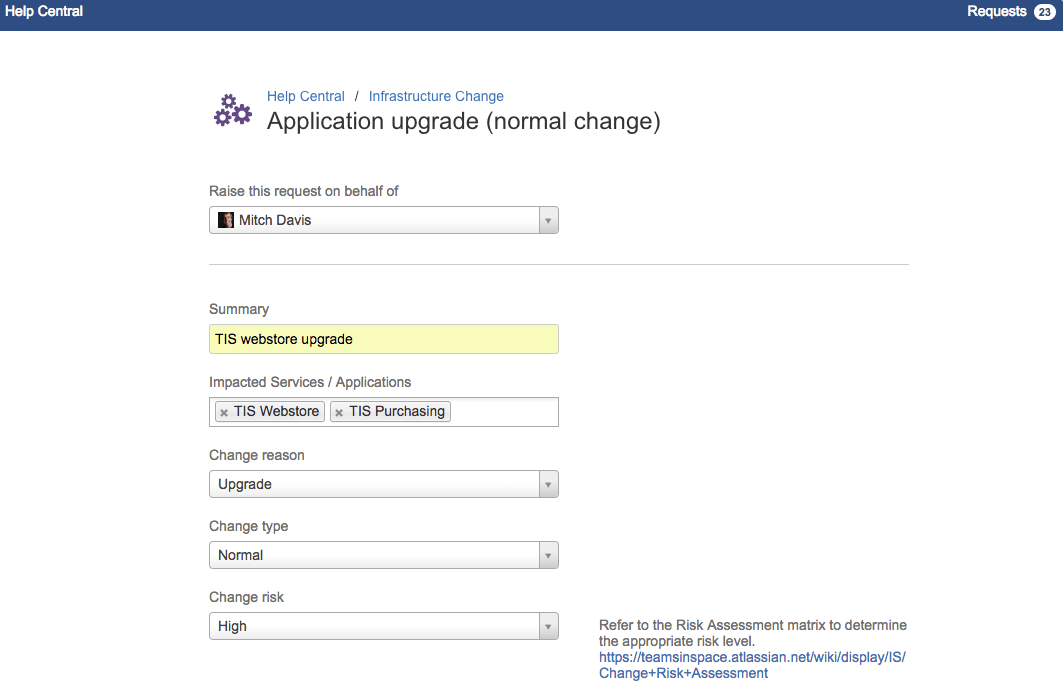1063x687 pixels.
Task: Open the Change type dropdown set to Normal
Action: coord(547,555)
